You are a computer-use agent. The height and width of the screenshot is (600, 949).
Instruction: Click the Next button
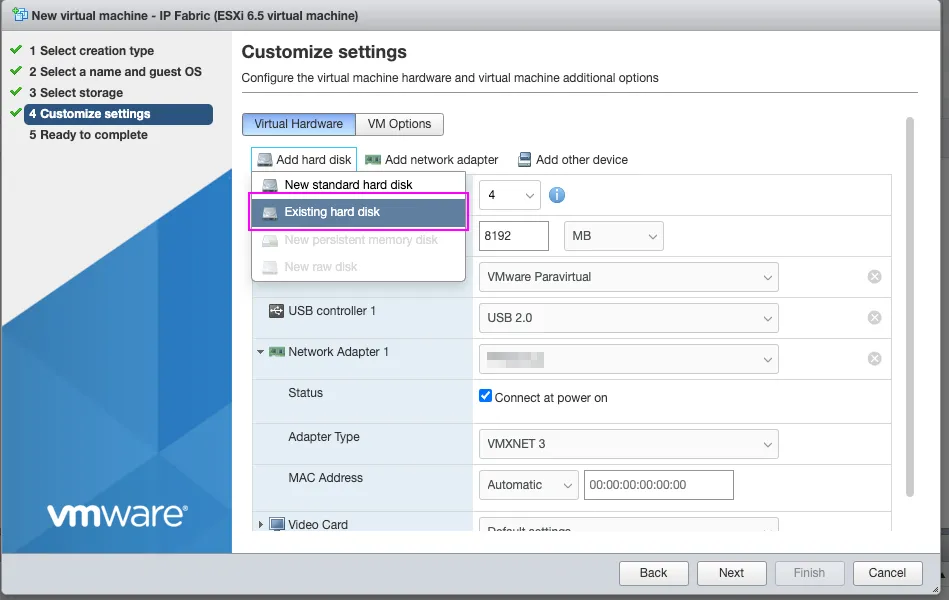(x=731, y=573)
